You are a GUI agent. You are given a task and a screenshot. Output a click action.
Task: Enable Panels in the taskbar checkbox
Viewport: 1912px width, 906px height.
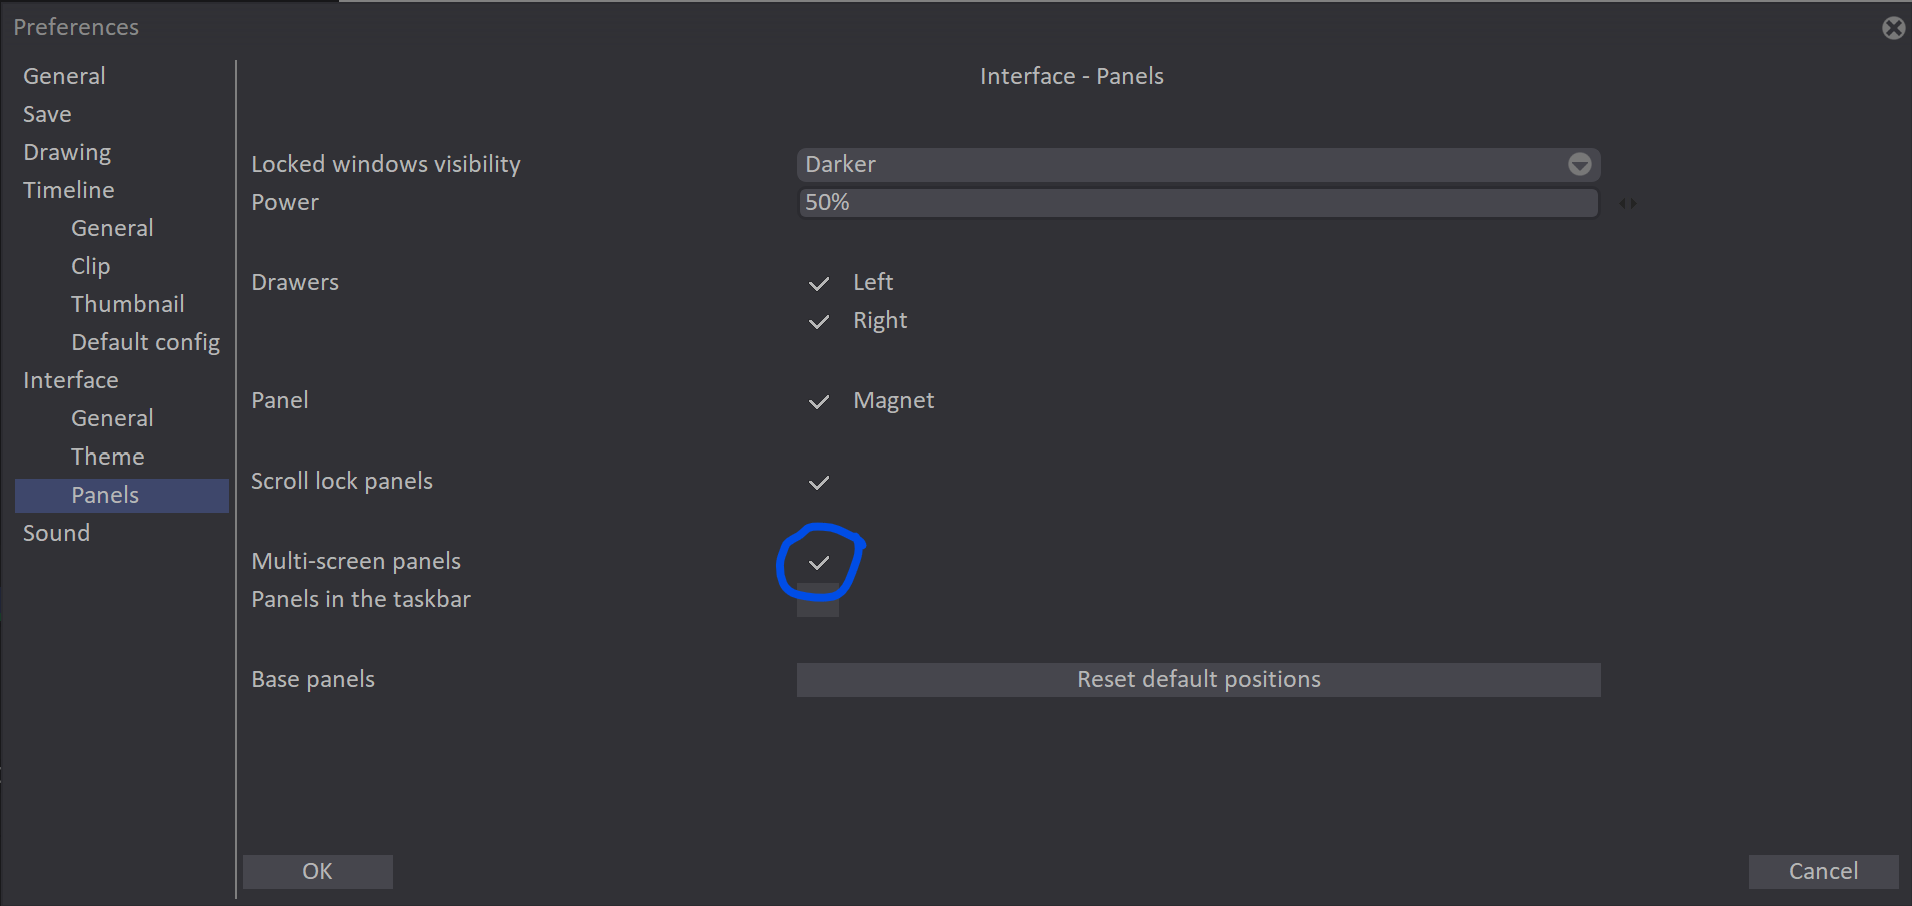pyautogui.click(x=818, y=600)
